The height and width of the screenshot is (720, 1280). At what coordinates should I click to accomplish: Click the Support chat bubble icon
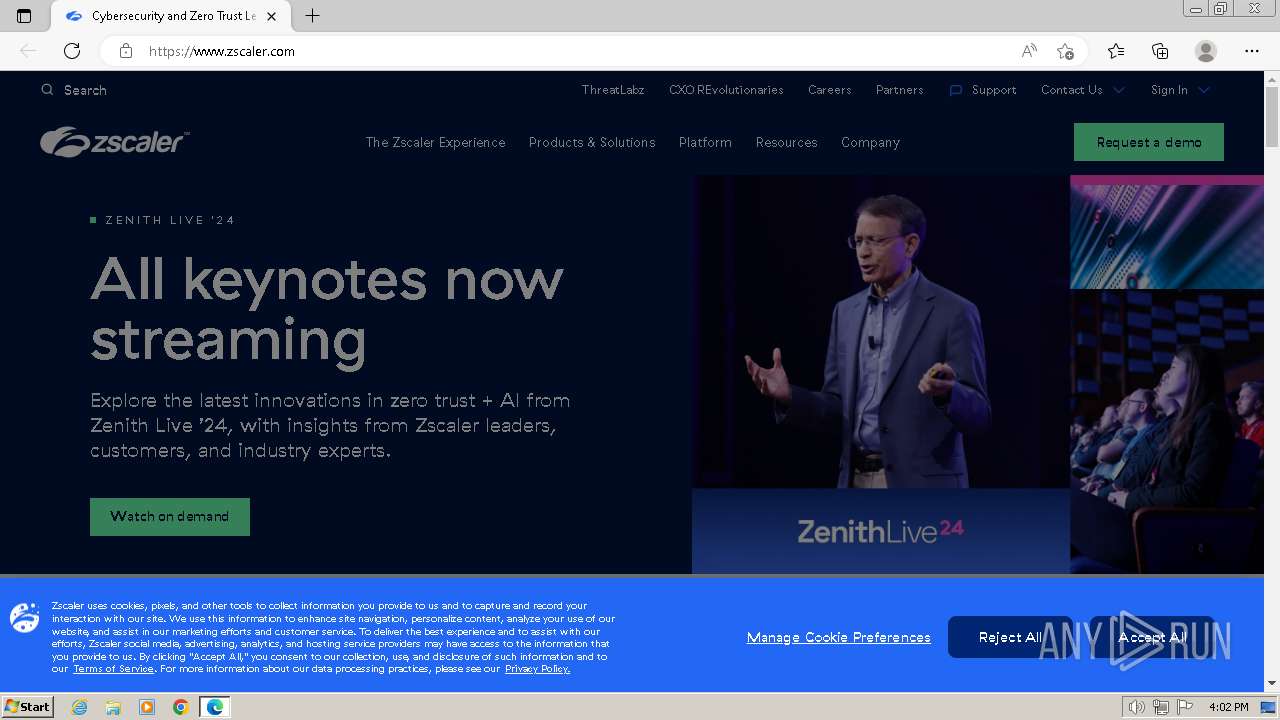click(x=956, y=90)
